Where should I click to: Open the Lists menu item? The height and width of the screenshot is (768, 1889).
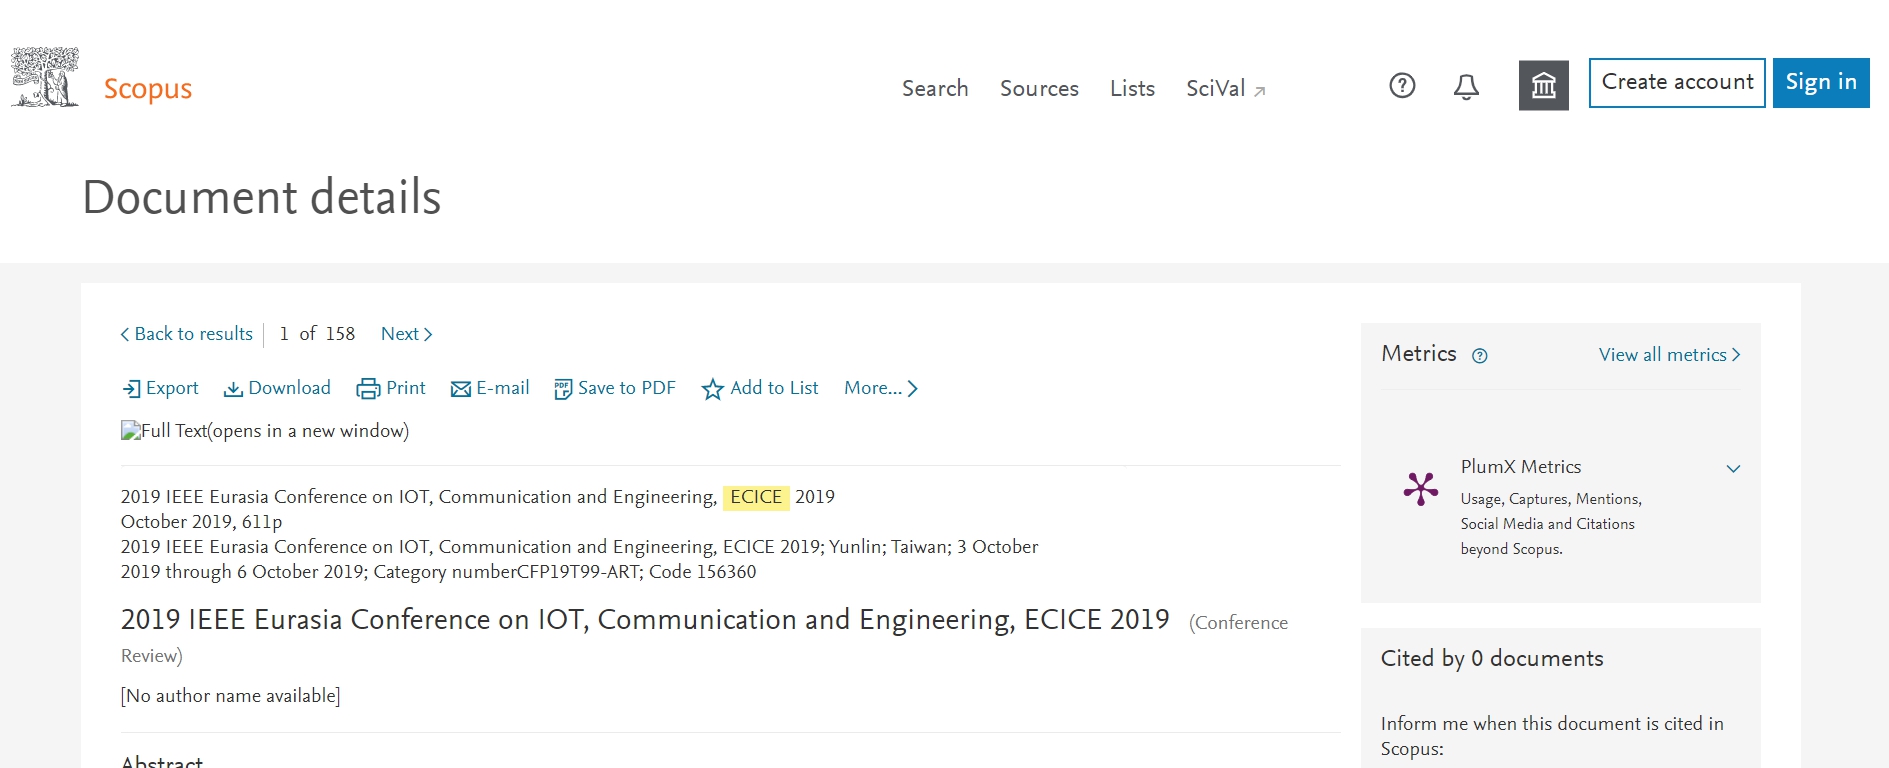pos(1132,88)
